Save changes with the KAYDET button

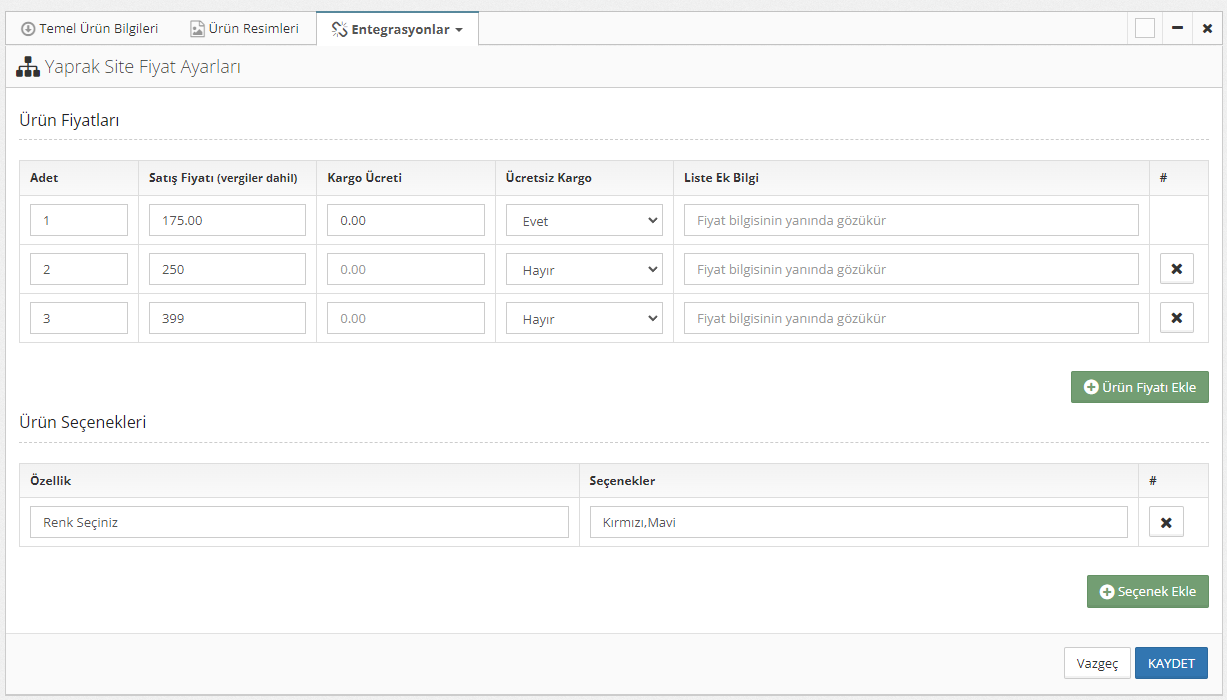(x=1170, y=663)
